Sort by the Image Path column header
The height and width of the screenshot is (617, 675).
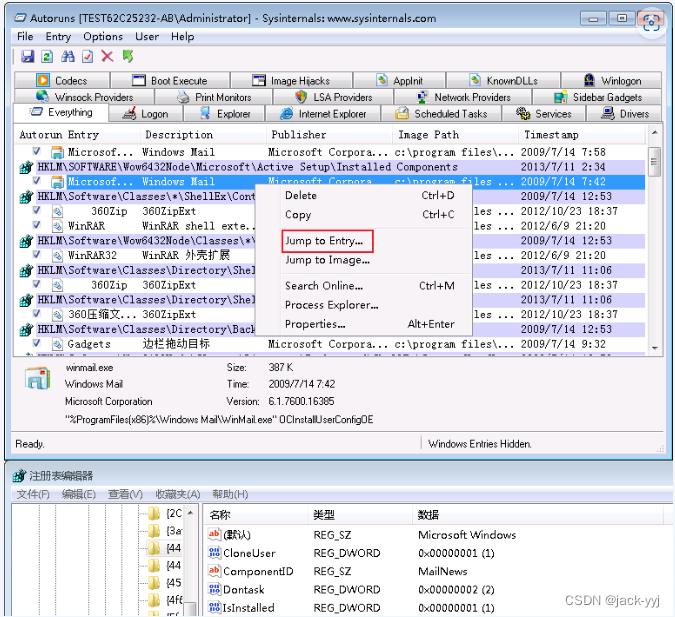point(455,135)
